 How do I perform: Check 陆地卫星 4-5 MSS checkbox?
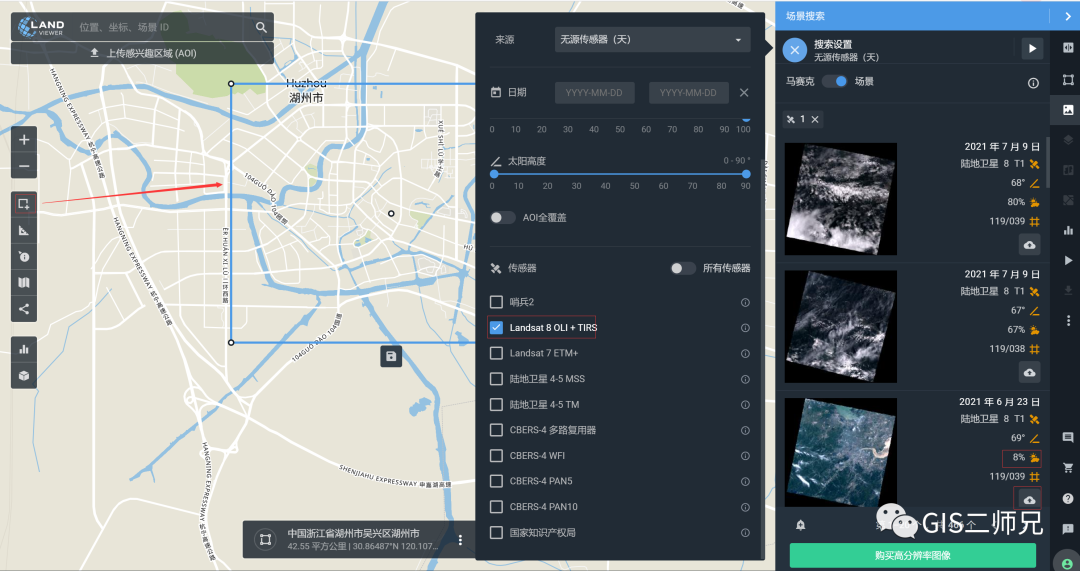click(x=496, y=379)
